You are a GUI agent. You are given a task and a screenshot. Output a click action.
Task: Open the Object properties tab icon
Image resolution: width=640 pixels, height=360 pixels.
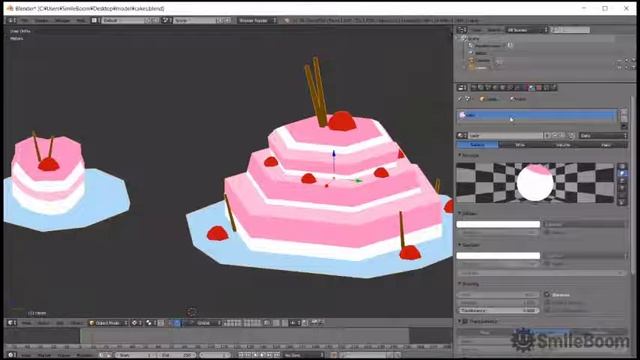coord(503,87)
